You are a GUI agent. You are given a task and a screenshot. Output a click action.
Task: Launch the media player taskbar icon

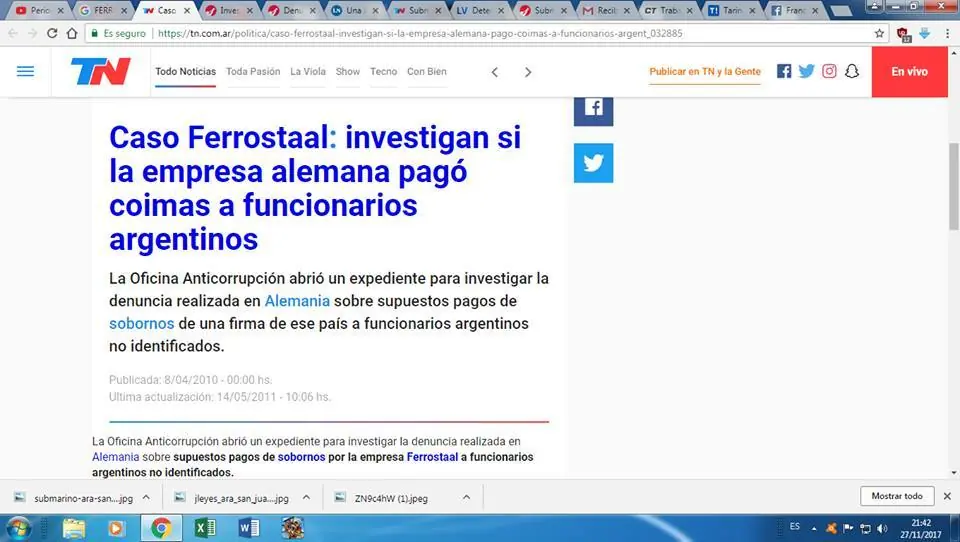coord(116,528)
